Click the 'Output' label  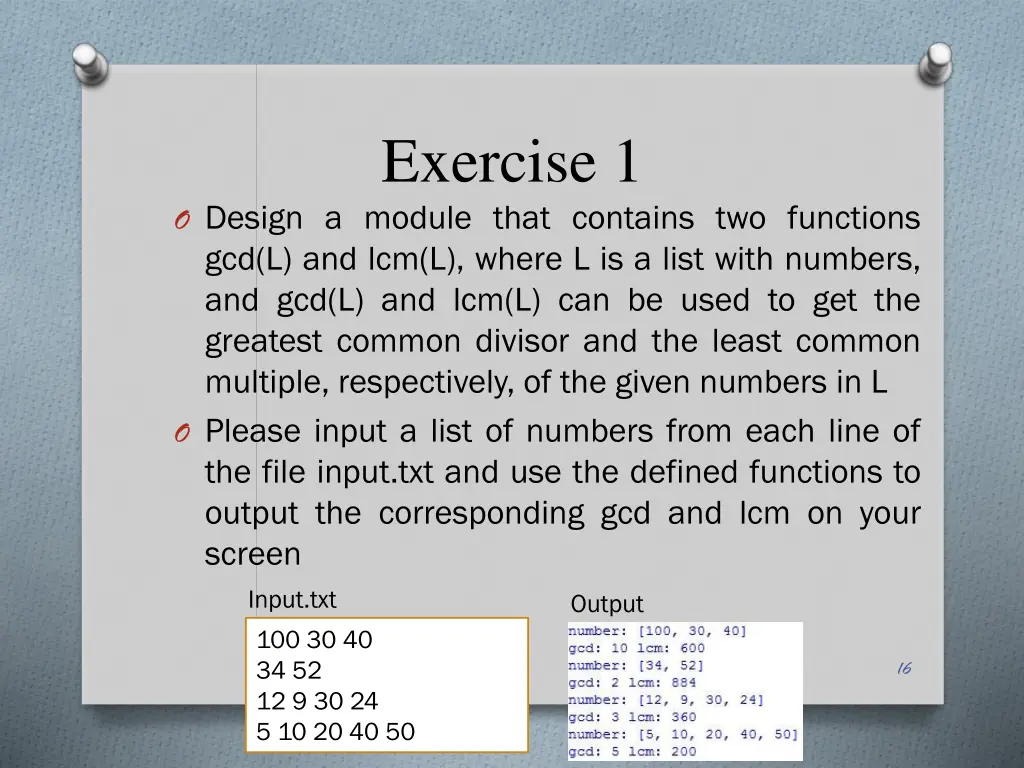tap(607, 604)
